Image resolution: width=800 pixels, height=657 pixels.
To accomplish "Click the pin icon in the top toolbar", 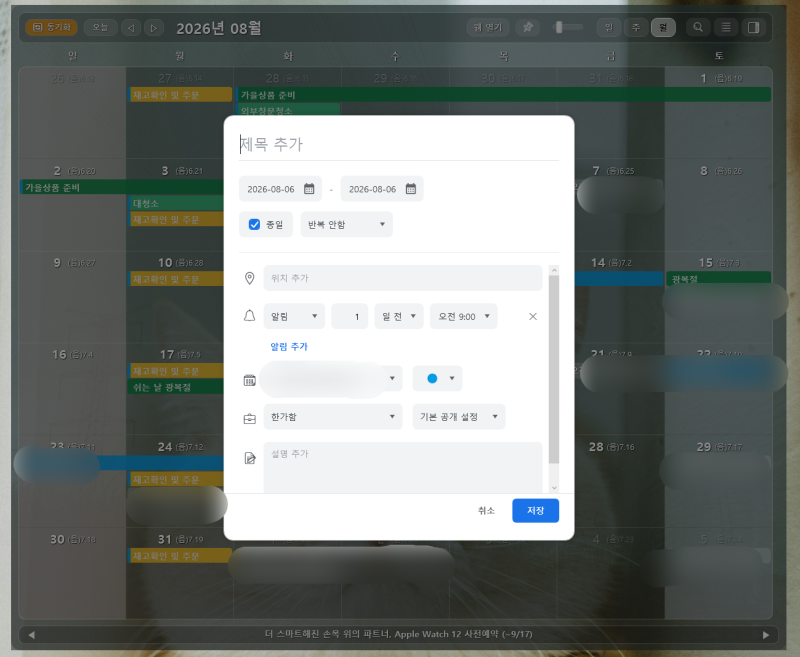I will (528, 27).
